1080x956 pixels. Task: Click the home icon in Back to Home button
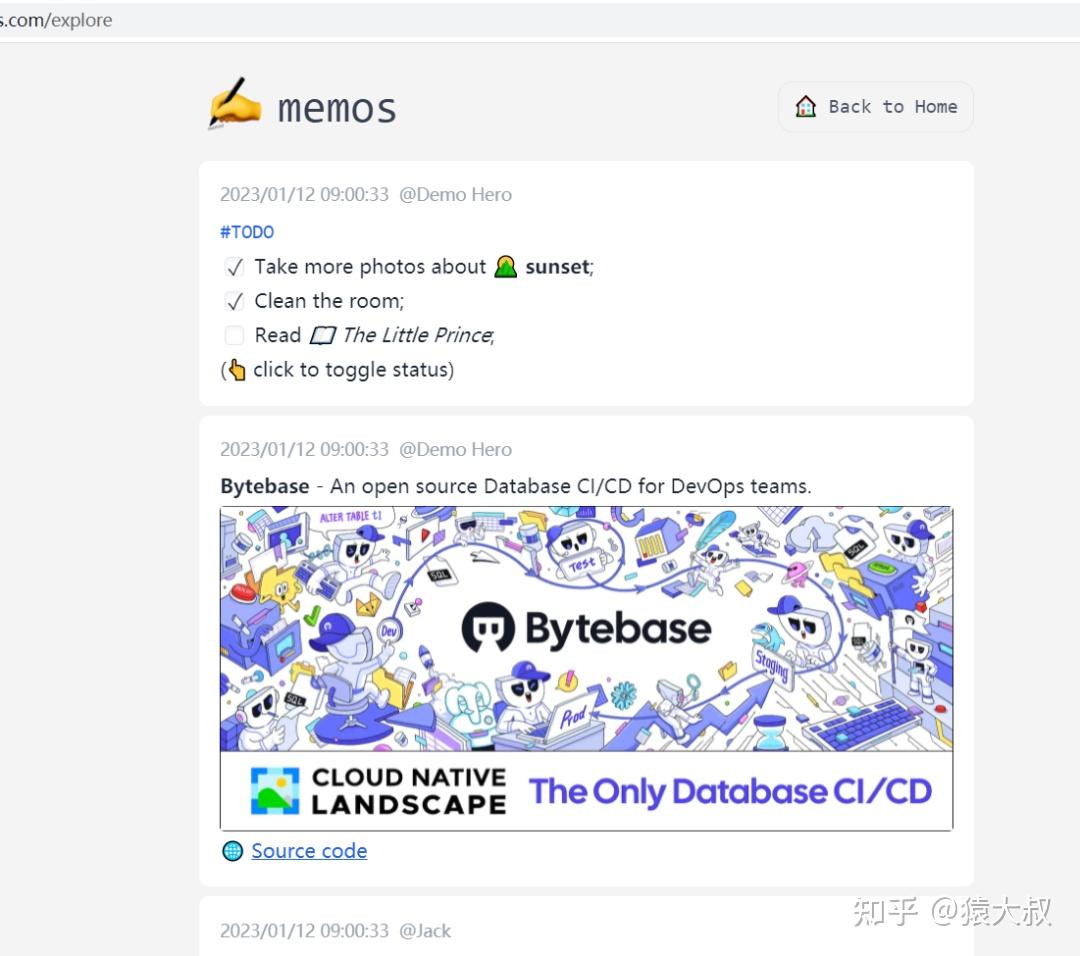tap(805, 106)
